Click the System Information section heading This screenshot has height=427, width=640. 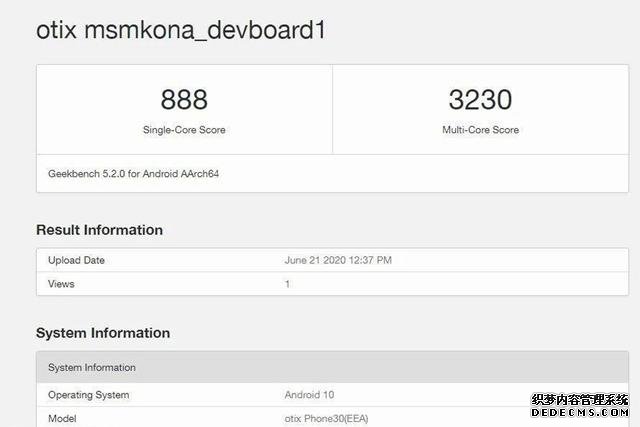[103, 333]
